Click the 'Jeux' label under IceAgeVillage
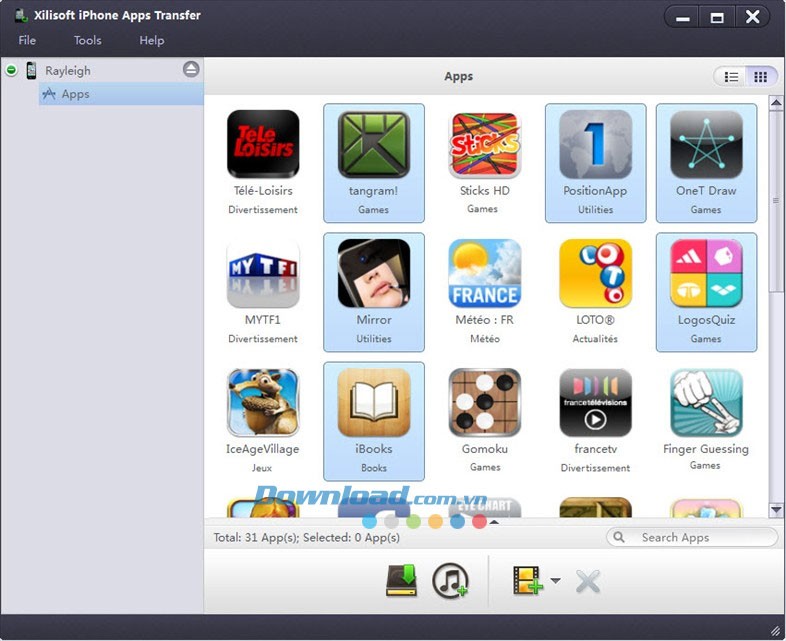The height and width of the screenshot is (641, 786). click(x=262, y=468)
